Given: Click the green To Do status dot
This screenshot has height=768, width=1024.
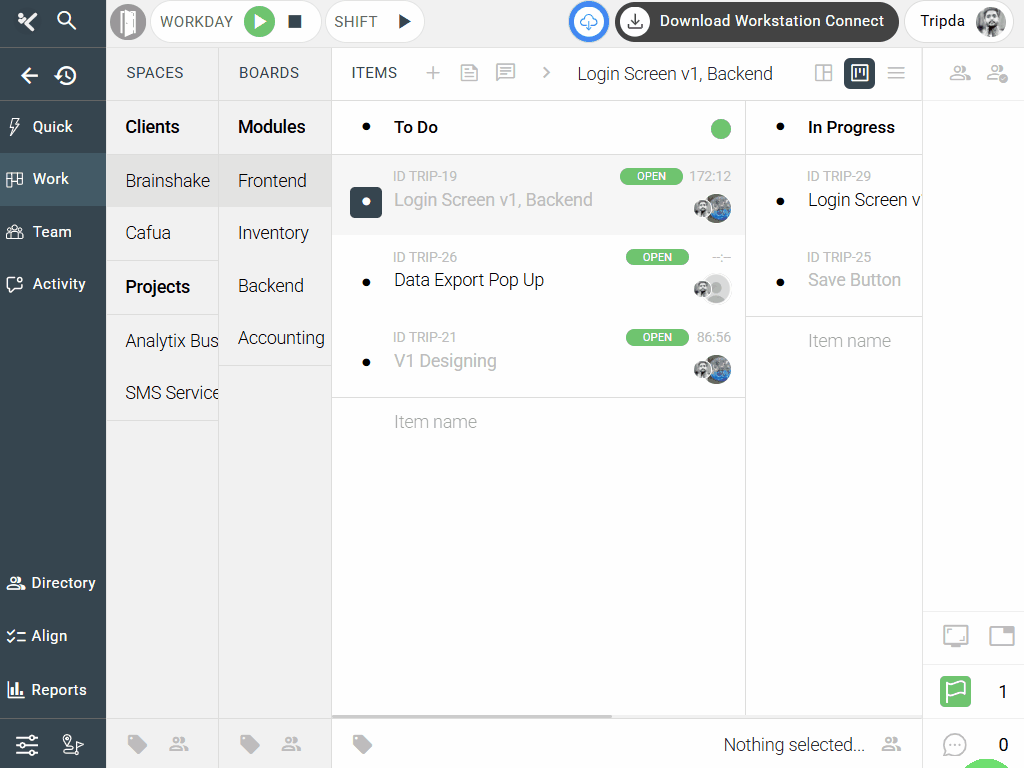Looking at the screenshot, I should pos(720,128).
